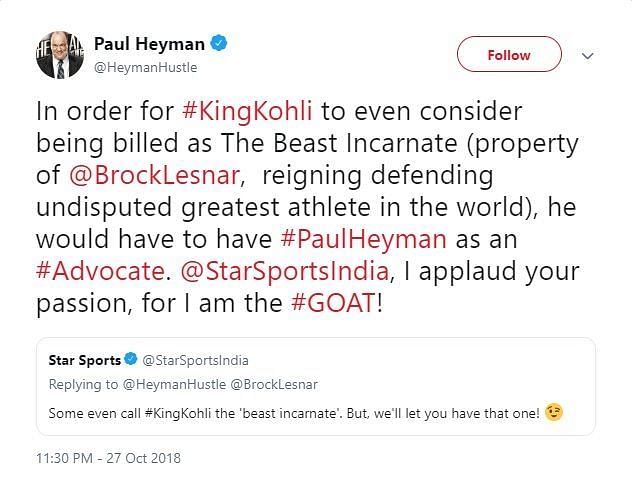Click Paul Heyman's profile avatar
Viewport: 632px width, 478px height.
click(x=60, y=55)
